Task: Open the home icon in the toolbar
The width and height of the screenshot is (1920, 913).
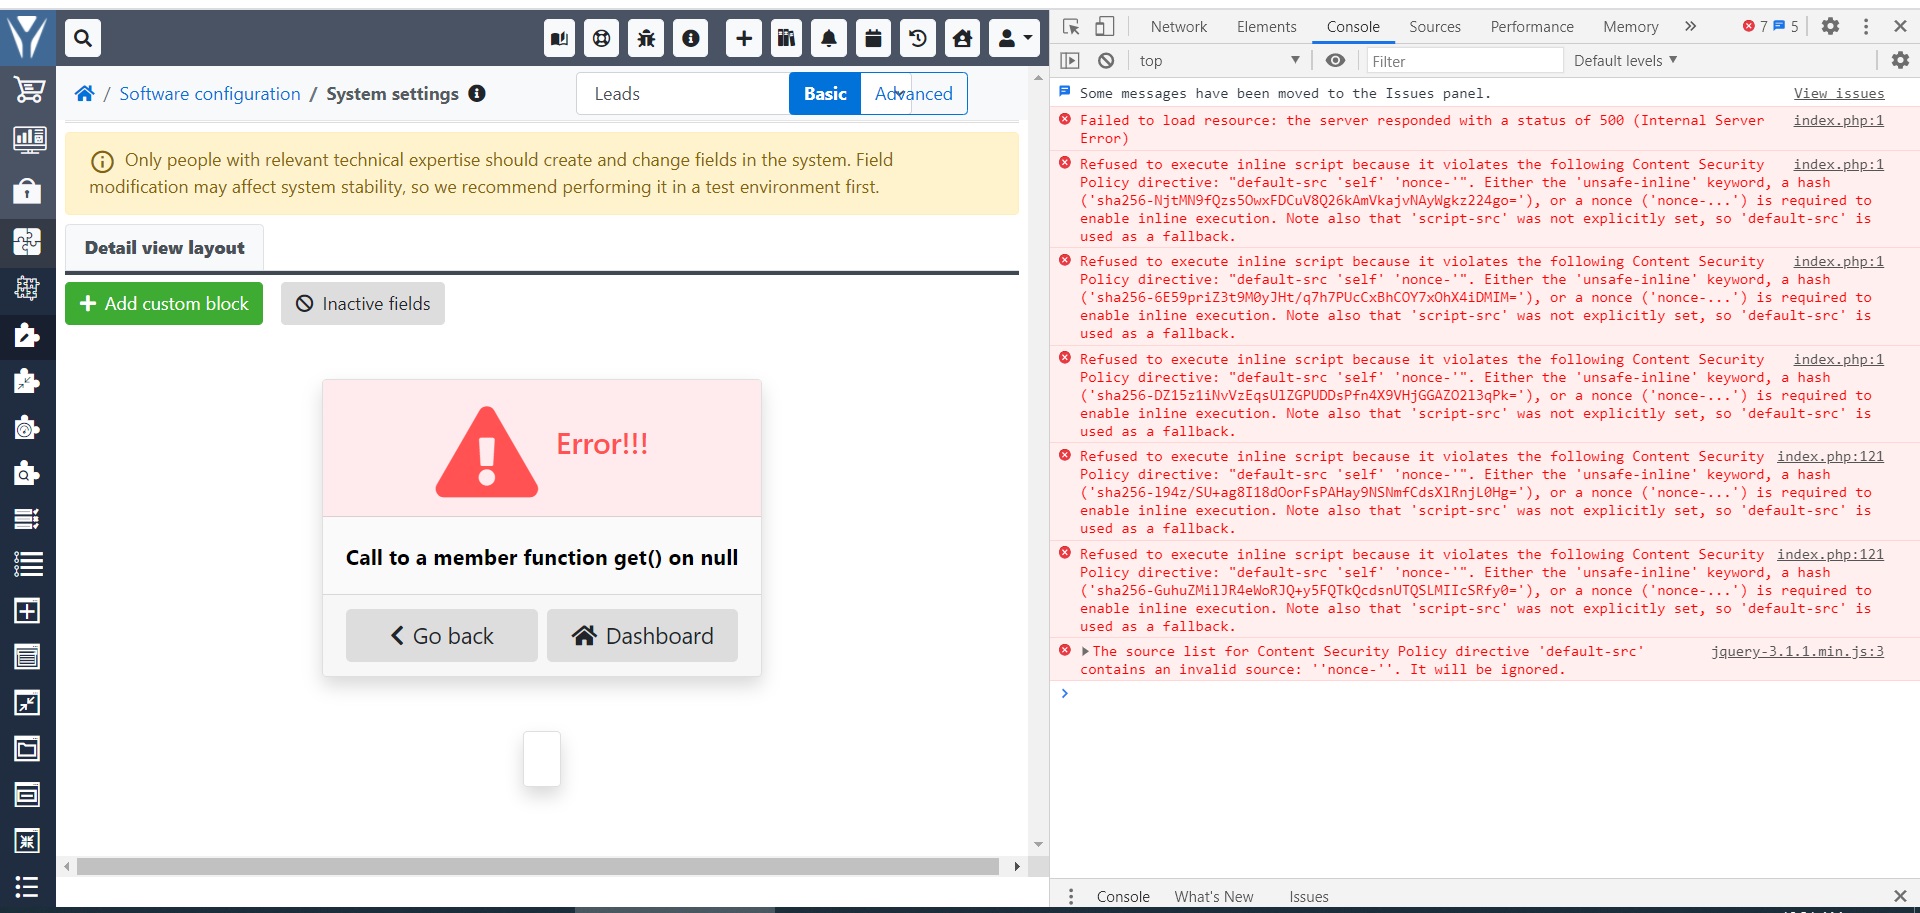Action: tap(962, 38)
